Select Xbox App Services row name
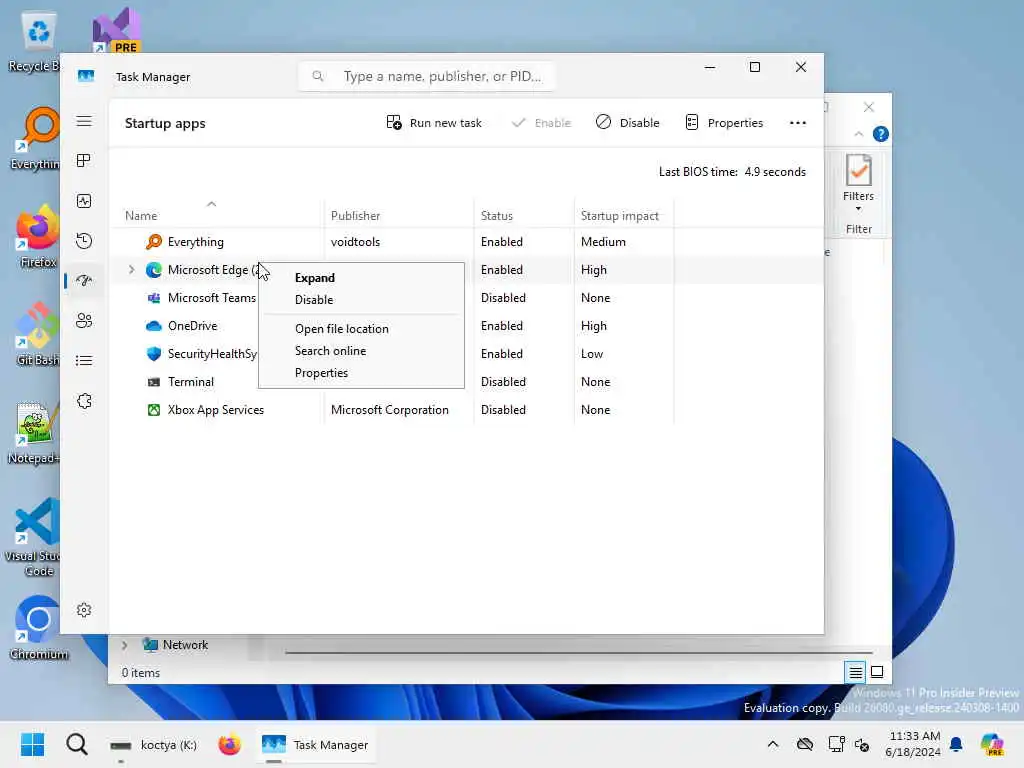The image size is (1024, 768). tap(216, 410)
